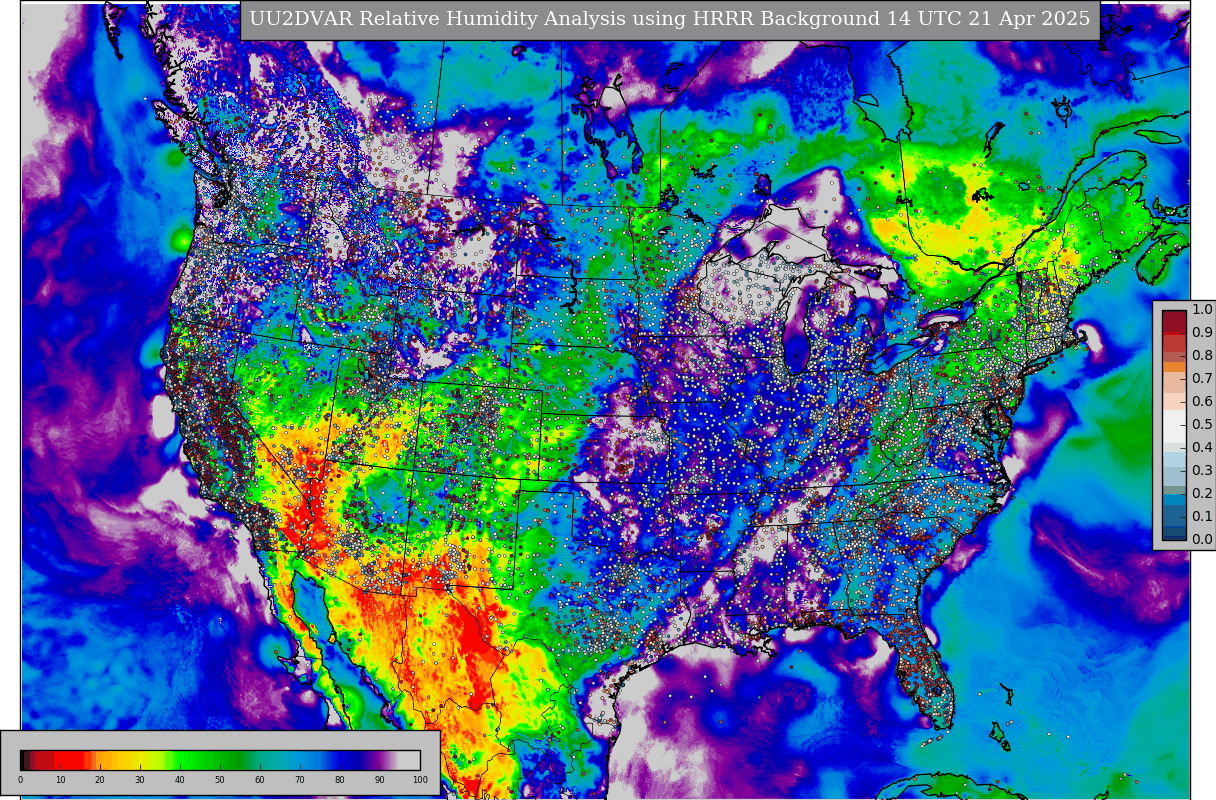
Task: Click the '0.4' label on right colorbar
Action: point(1202,448)
